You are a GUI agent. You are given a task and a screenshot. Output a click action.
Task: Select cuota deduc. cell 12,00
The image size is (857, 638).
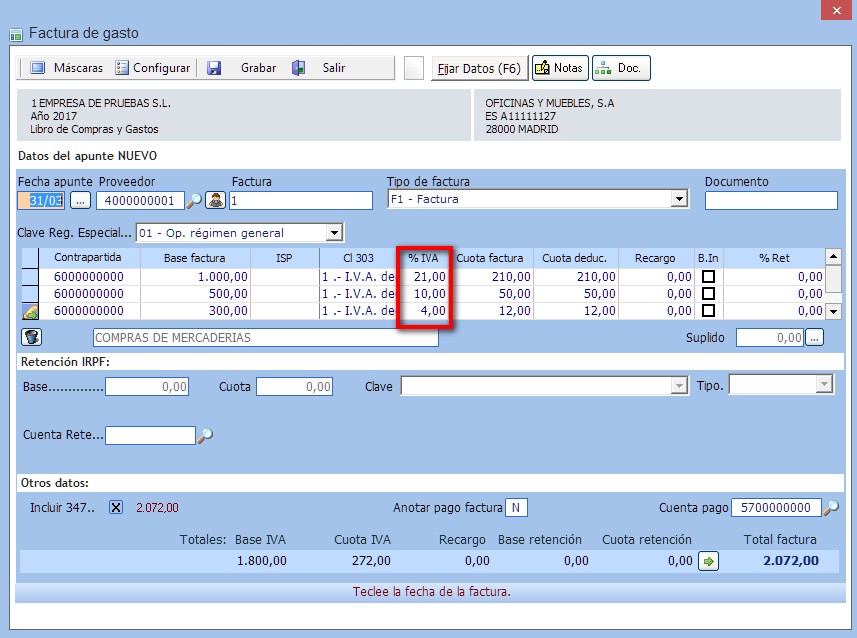(576, 311)
